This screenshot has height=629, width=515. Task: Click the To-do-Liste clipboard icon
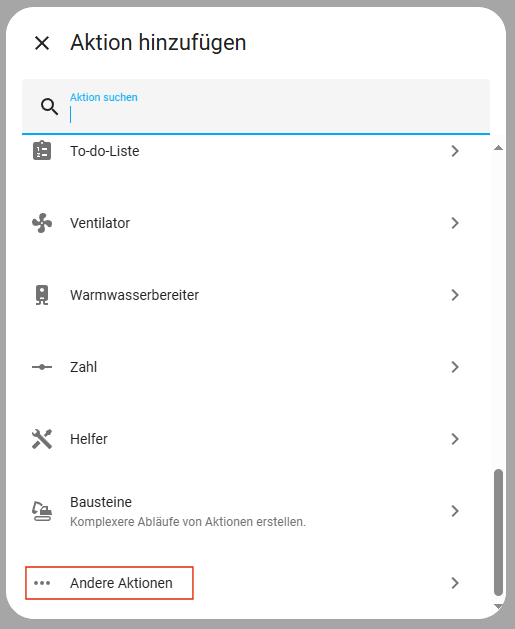[x=42, y=151]
